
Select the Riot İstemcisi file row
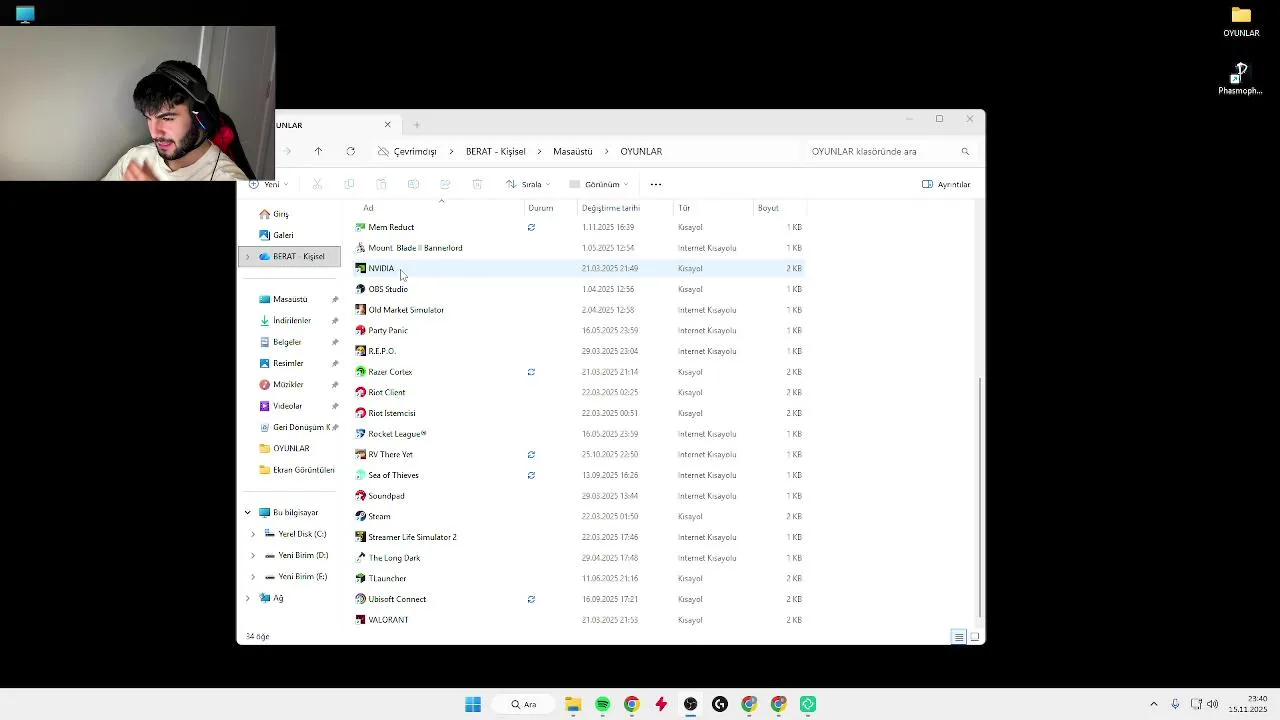(580, 413)
